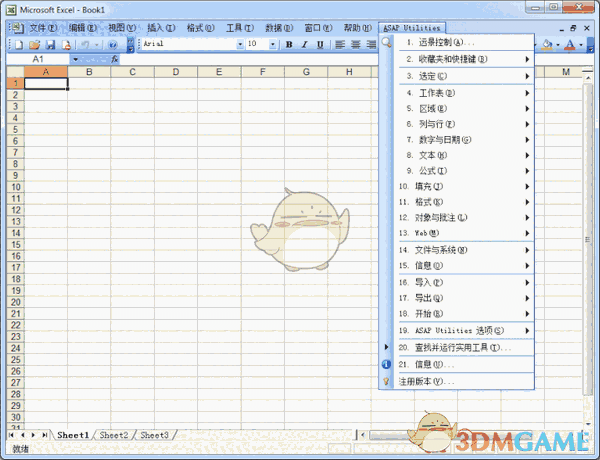Select 注册版本 menu entry

[x=464, y=381]
